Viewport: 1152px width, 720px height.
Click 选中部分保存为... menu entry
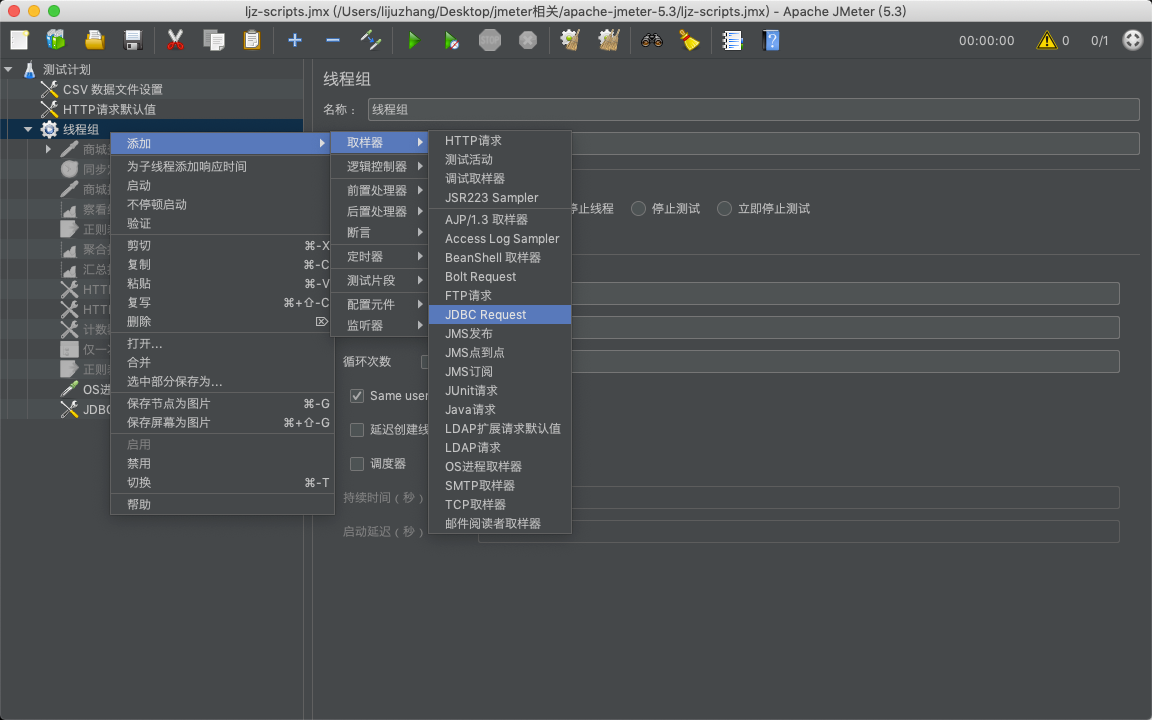click(x=222, y=381)
